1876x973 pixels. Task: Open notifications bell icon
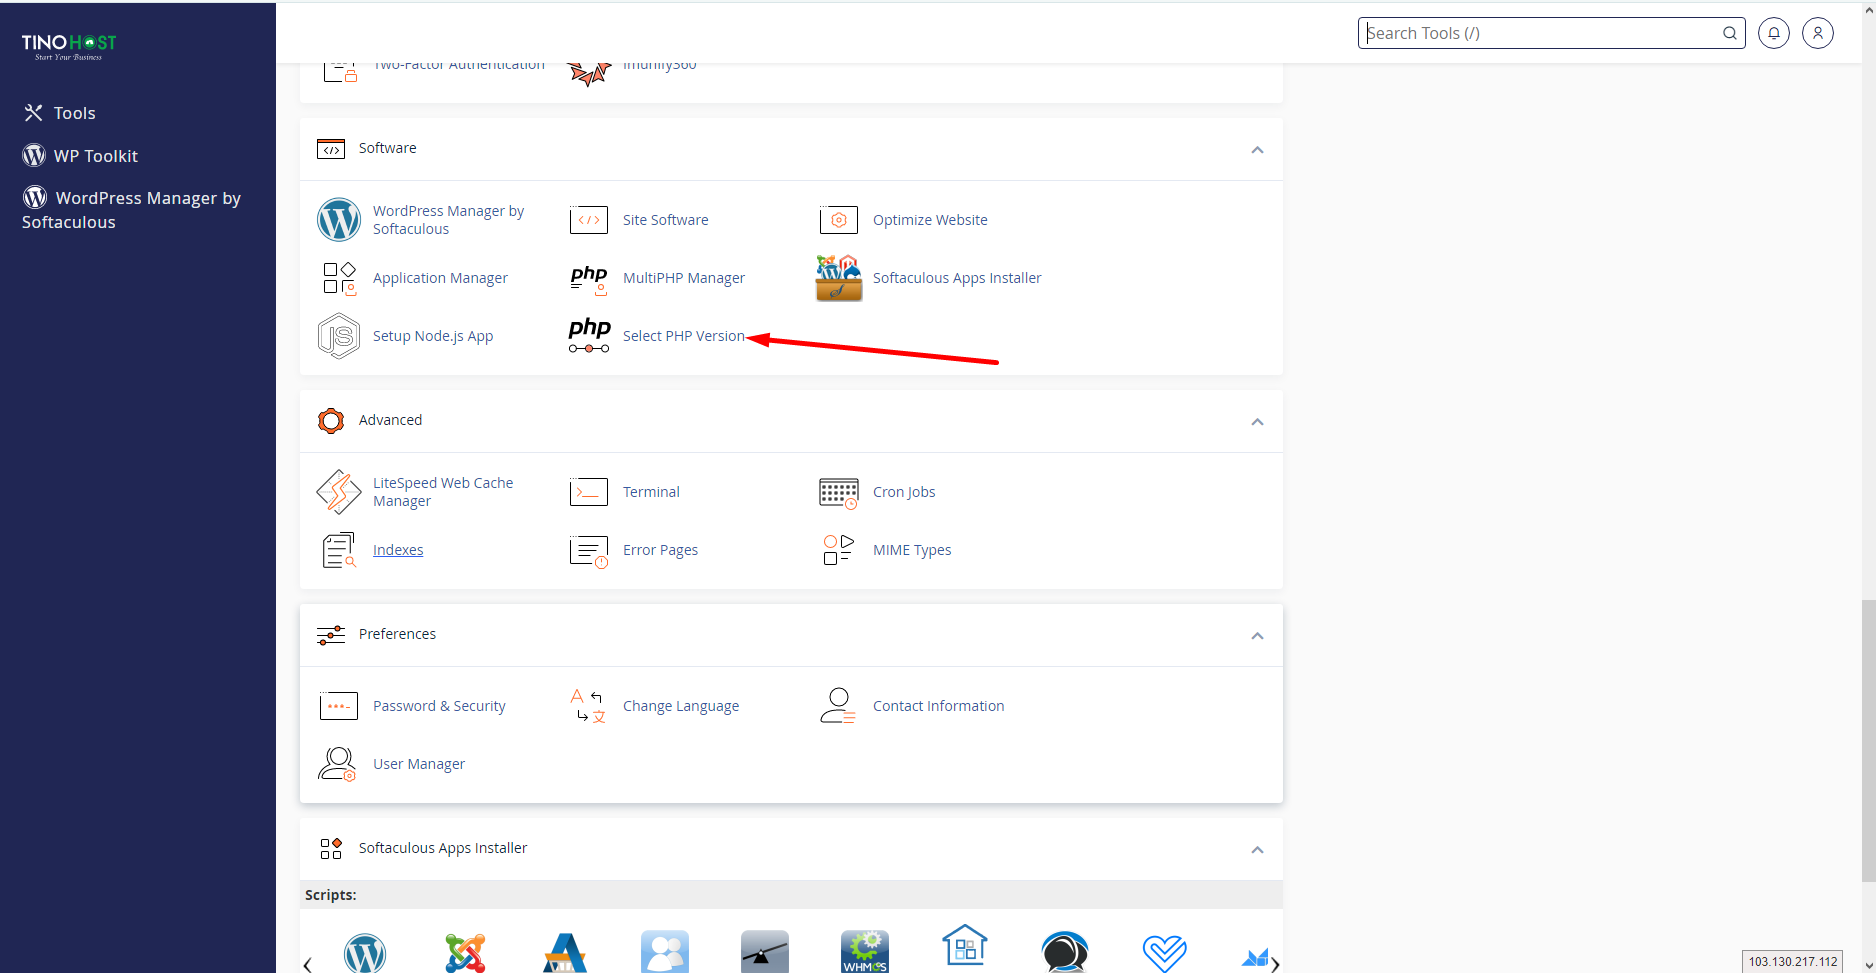coord(1774,33)
